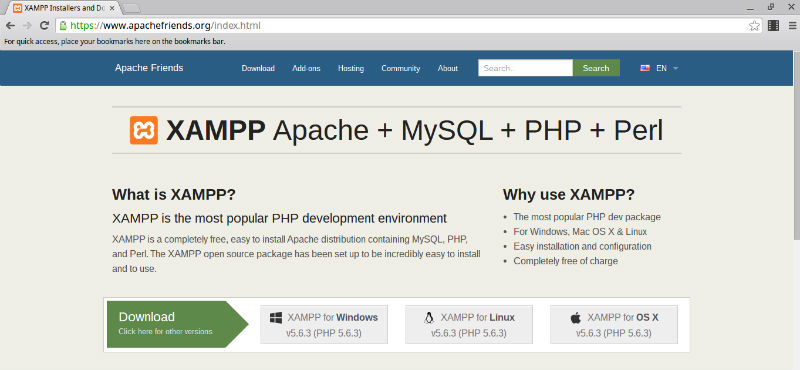This screenshot has width=800, height=370.
Task: Open the About menu item
Action: 447,68
